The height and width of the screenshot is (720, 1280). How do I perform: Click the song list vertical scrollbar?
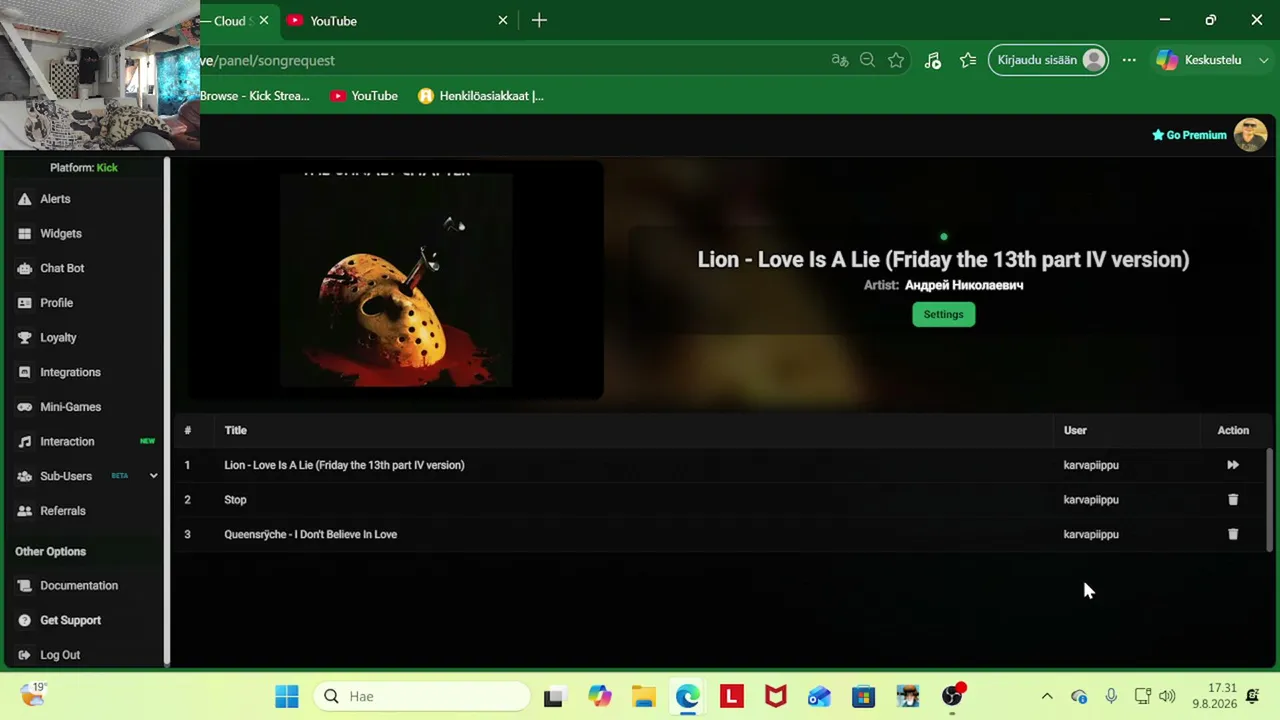(x=1270, y=500)
